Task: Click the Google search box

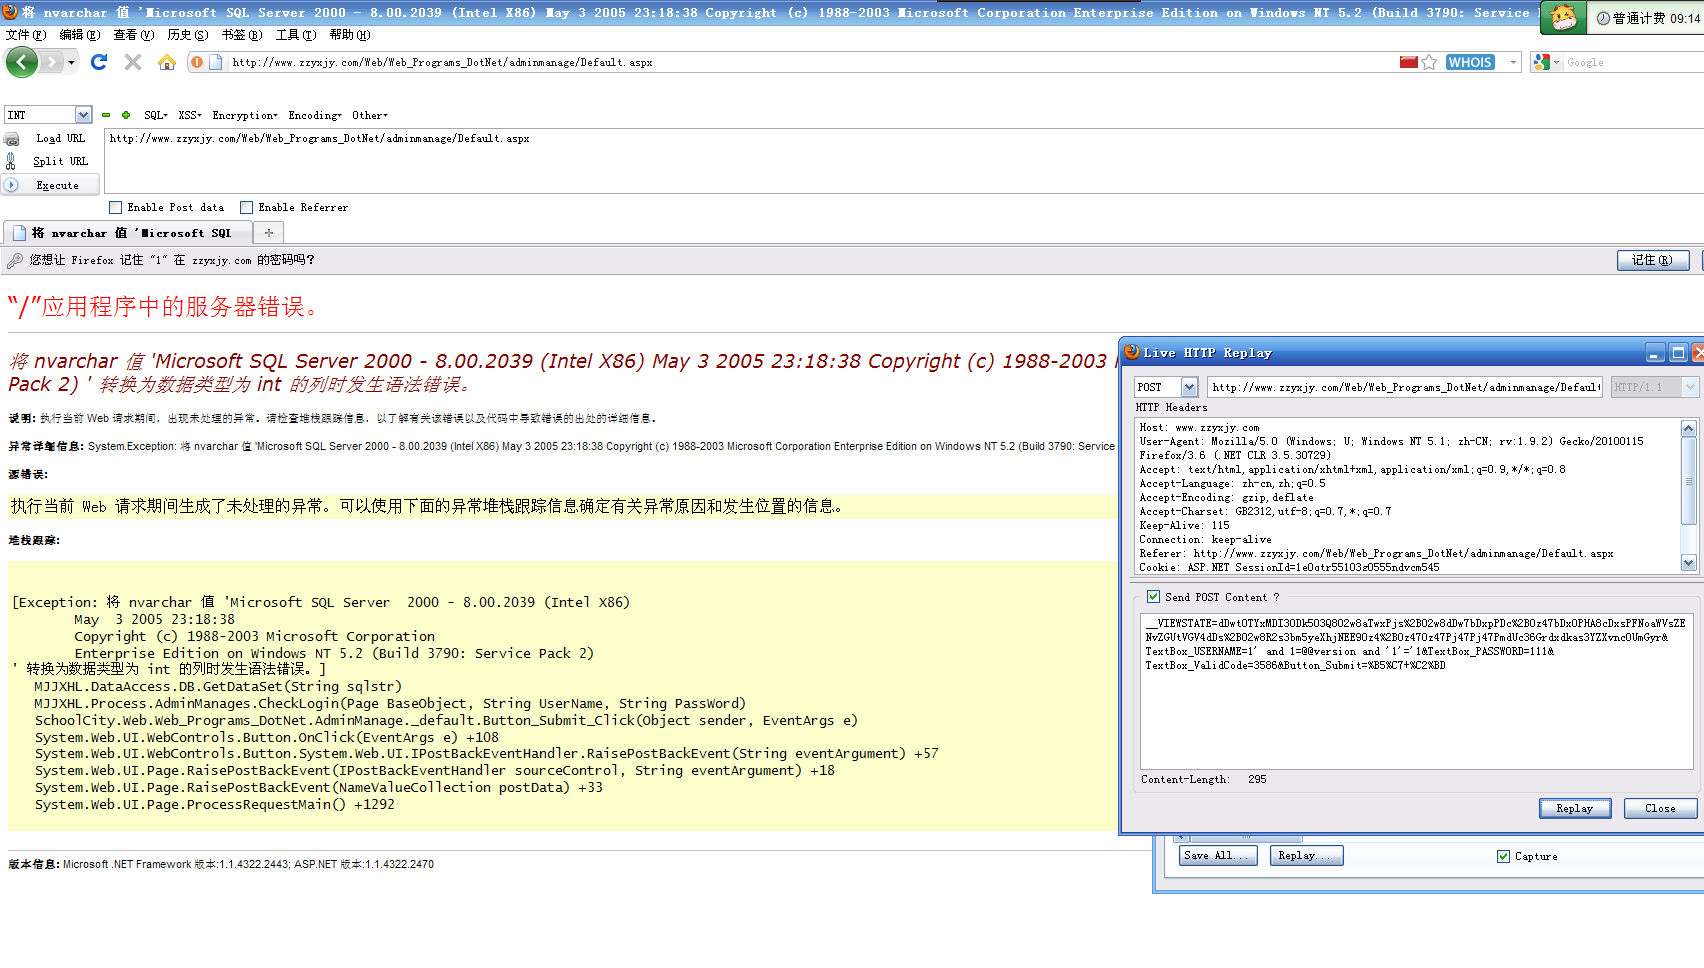Action: coord(1633,62)
